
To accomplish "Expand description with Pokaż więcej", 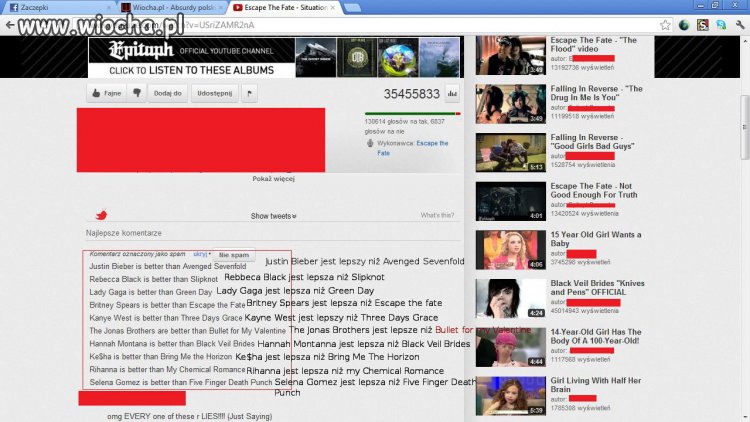I will [x=274, y=178].
